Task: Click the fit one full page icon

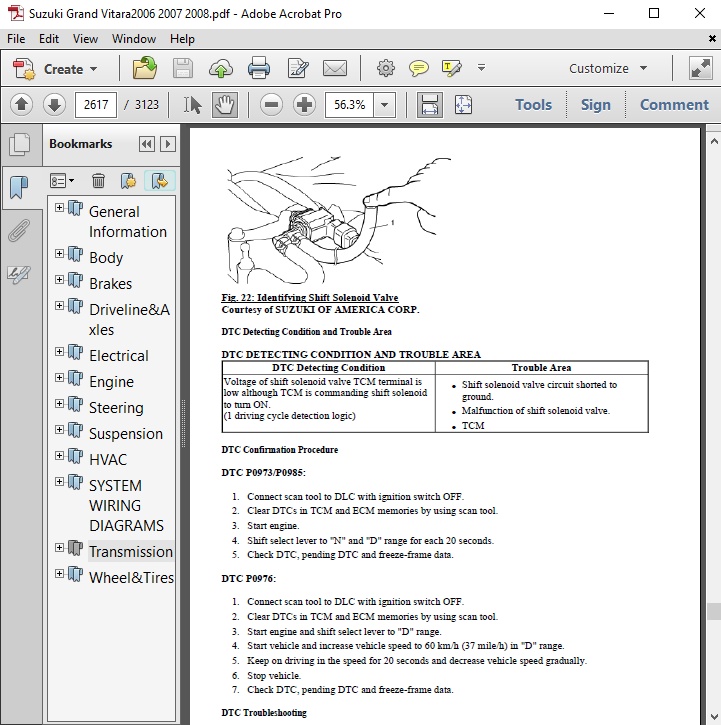Action: pos(463,105)
